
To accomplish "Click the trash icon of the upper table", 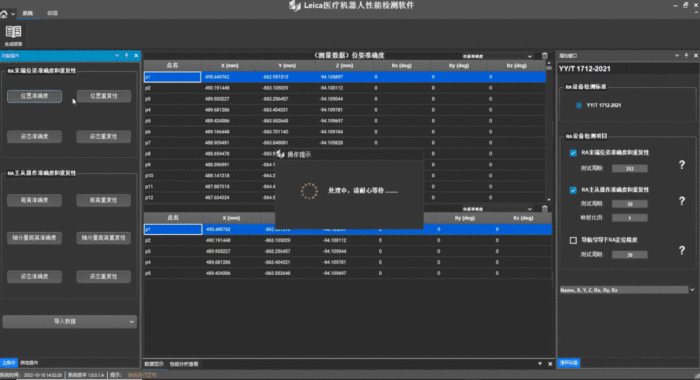I will pyautogui.click(x=545, y=56).
